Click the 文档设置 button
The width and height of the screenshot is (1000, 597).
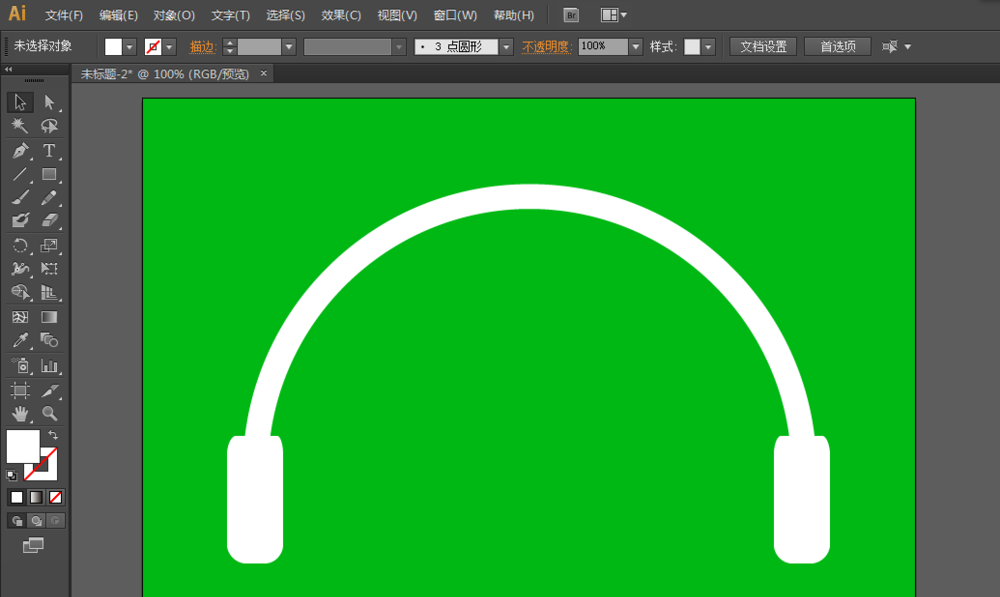pos(763,47)
